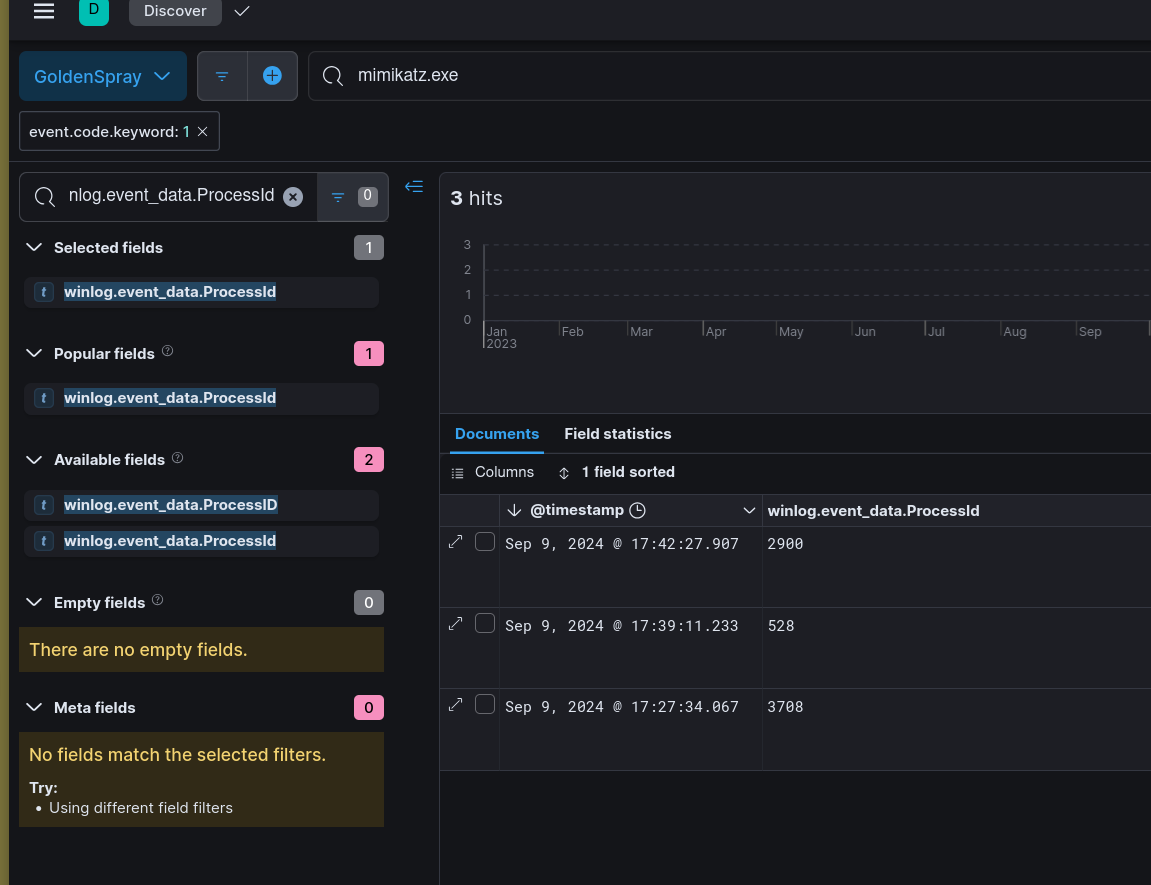Click the mimikatz.exe query search field

pyautogui.click(x=700, y=76)
